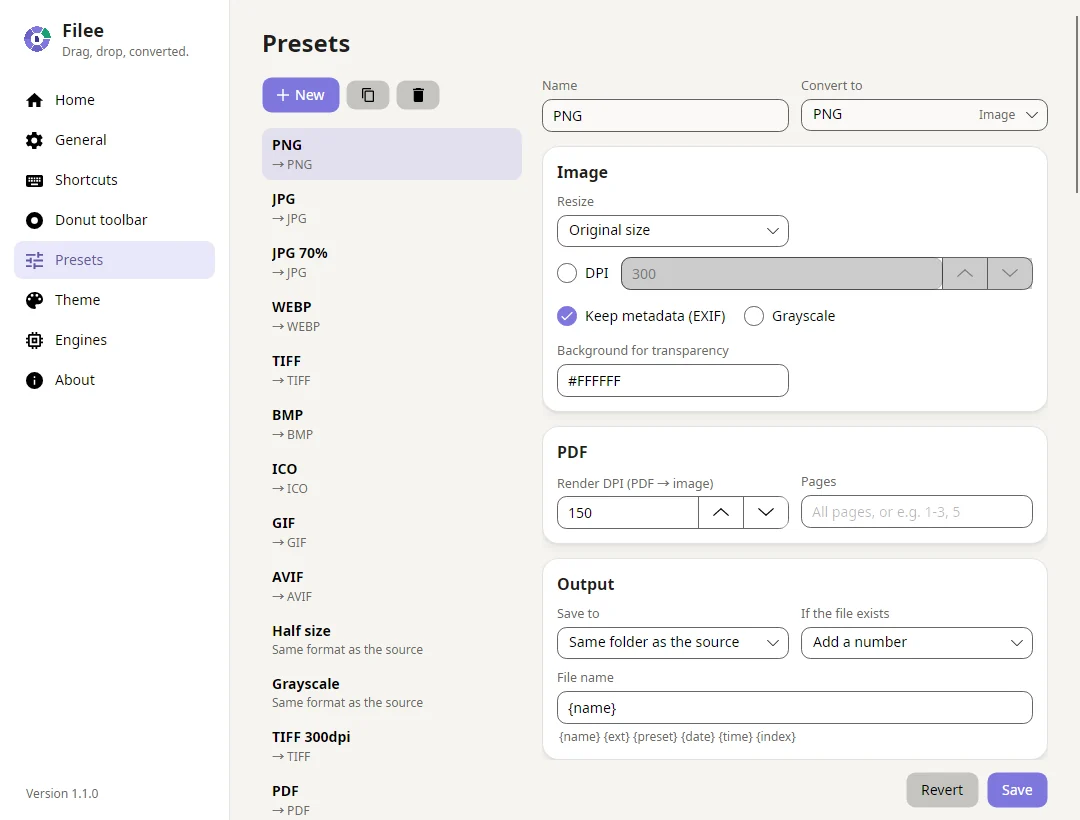Open the Save to dropdown

click(x=672, y=642)
